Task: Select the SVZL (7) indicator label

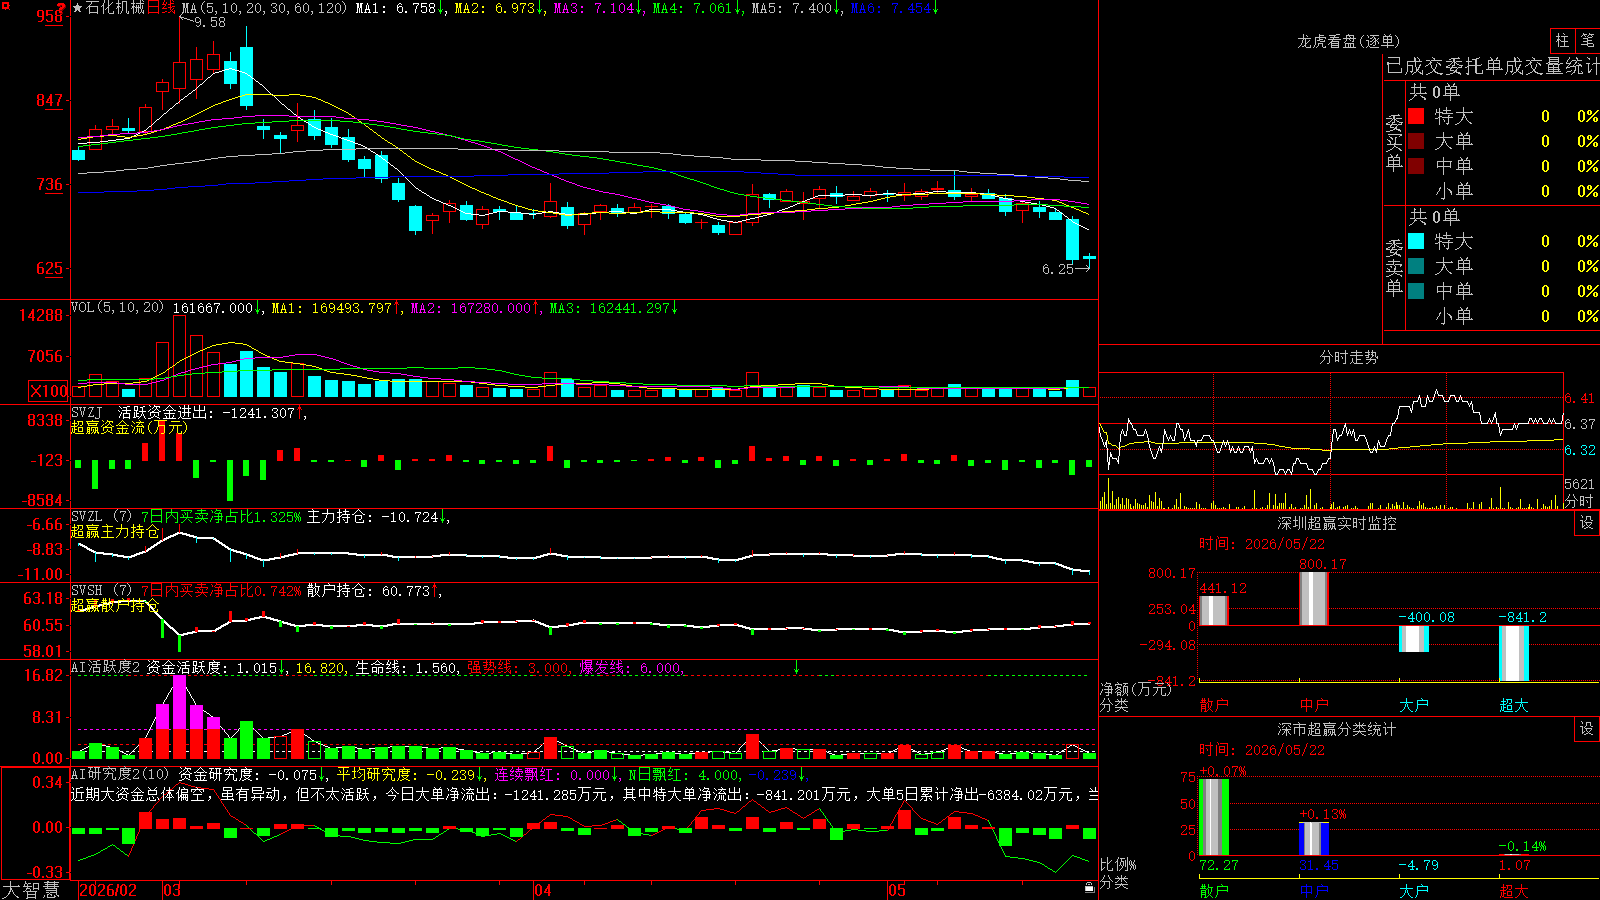Action: (101, 517)
